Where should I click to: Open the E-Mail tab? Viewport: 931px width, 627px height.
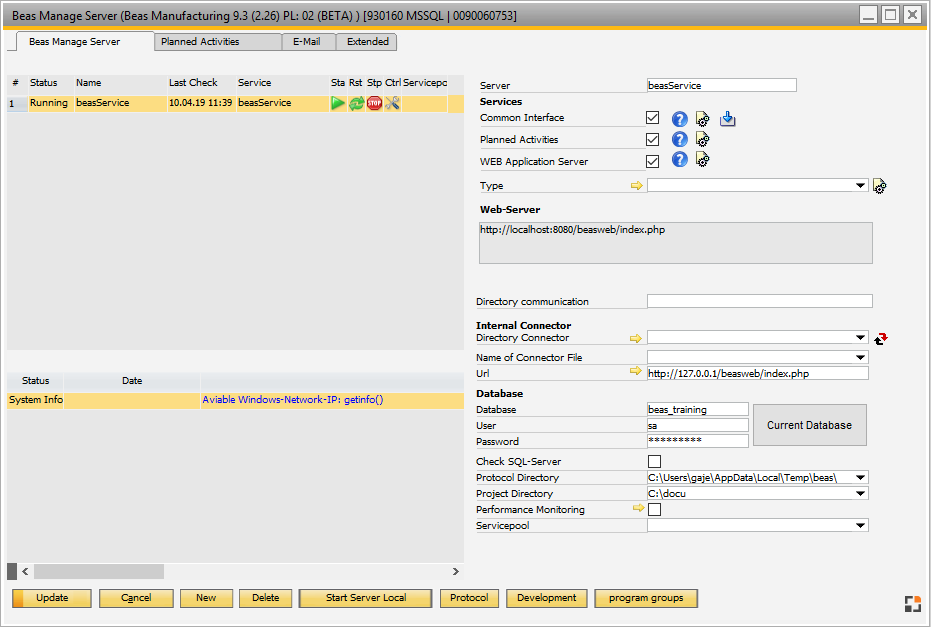pos(308,42)
